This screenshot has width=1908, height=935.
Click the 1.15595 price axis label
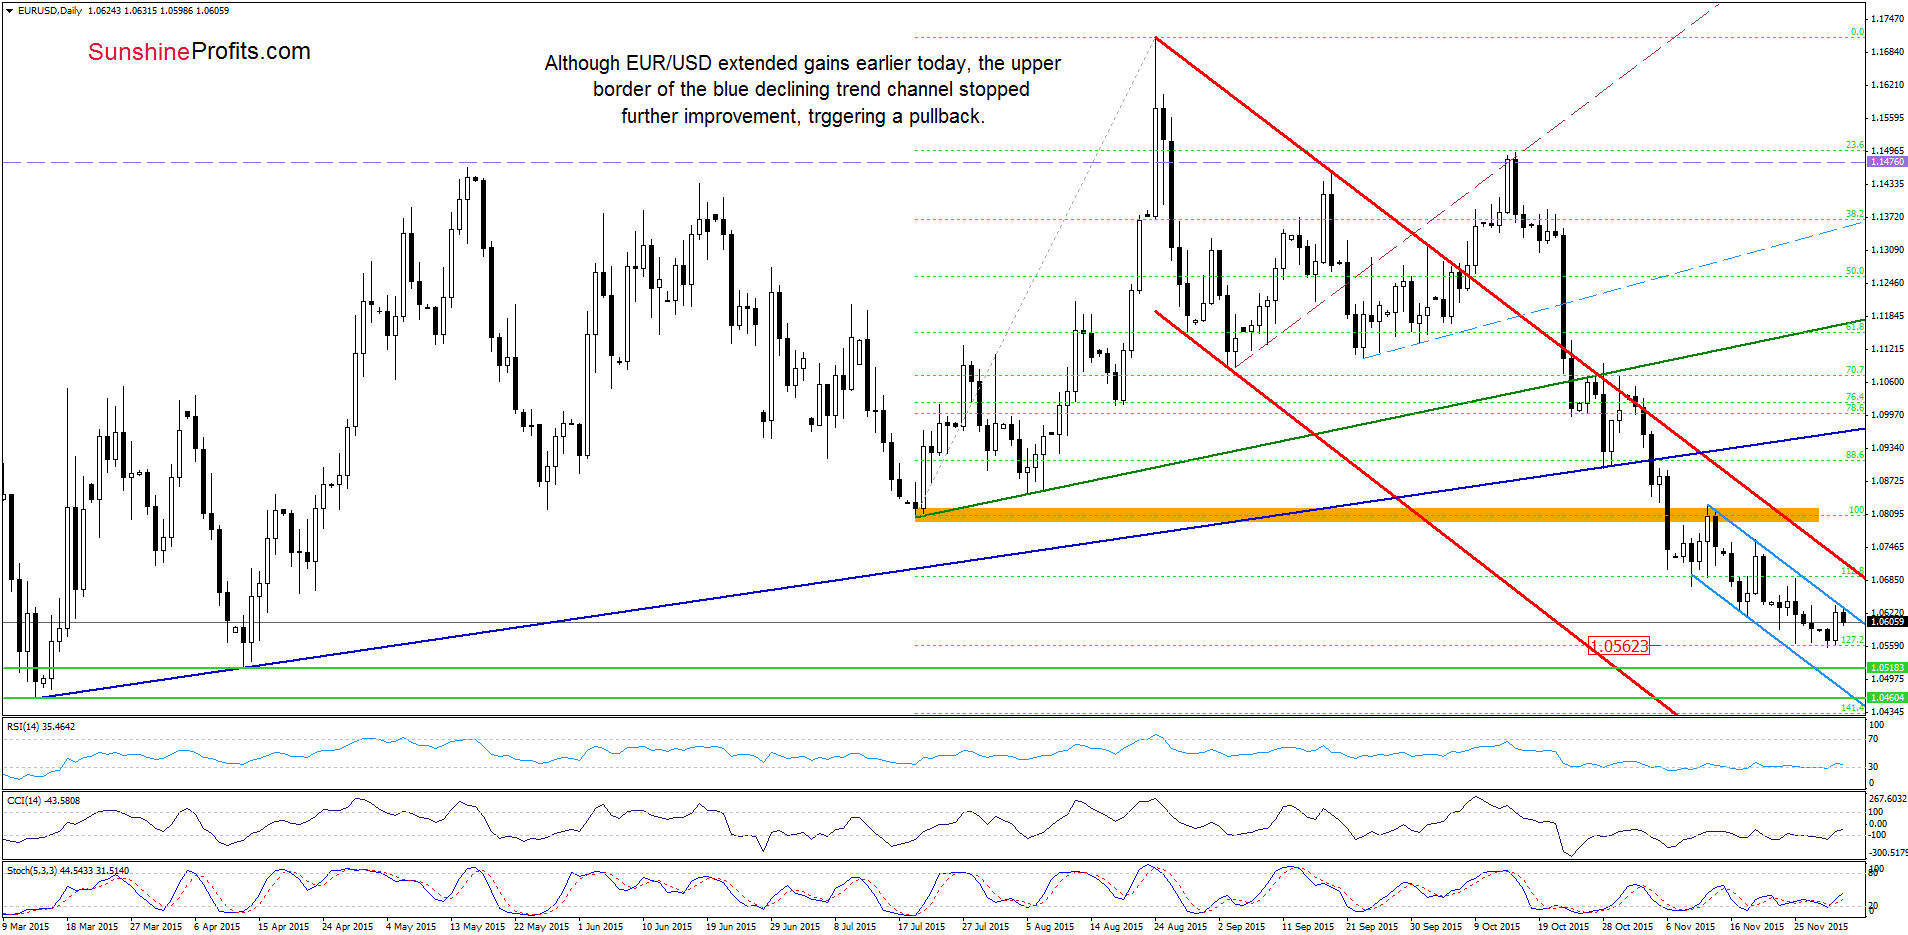pyautogui.click(x=1887, y=118)
